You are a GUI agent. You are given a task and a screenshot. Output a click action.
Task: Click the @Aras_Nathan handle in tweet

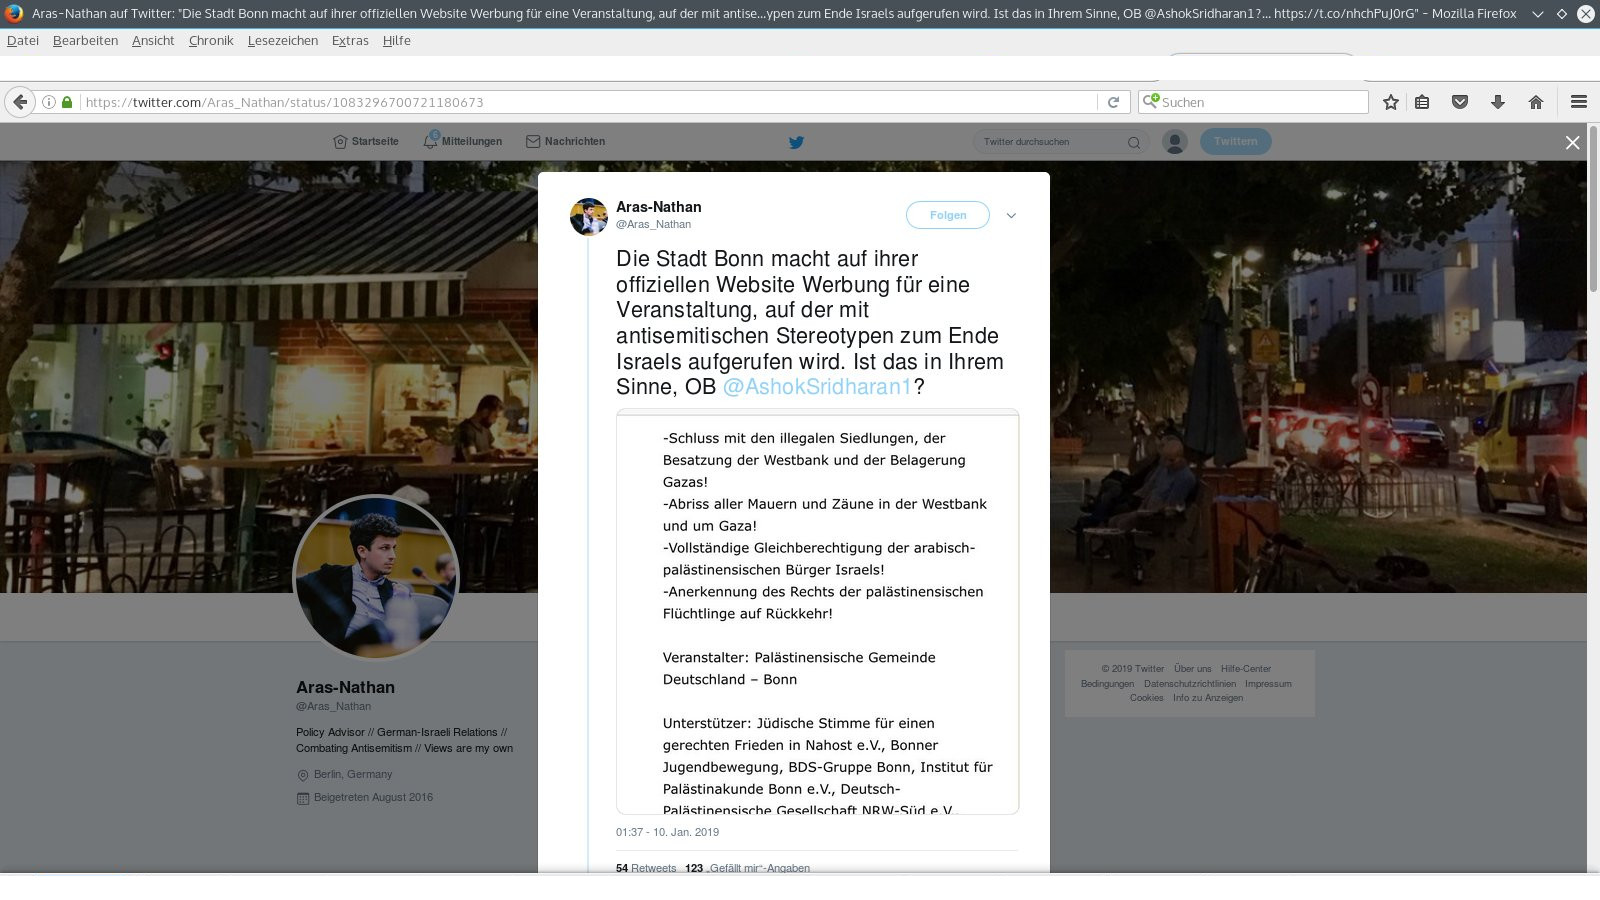pyautogui.click(x=653, y=225)
